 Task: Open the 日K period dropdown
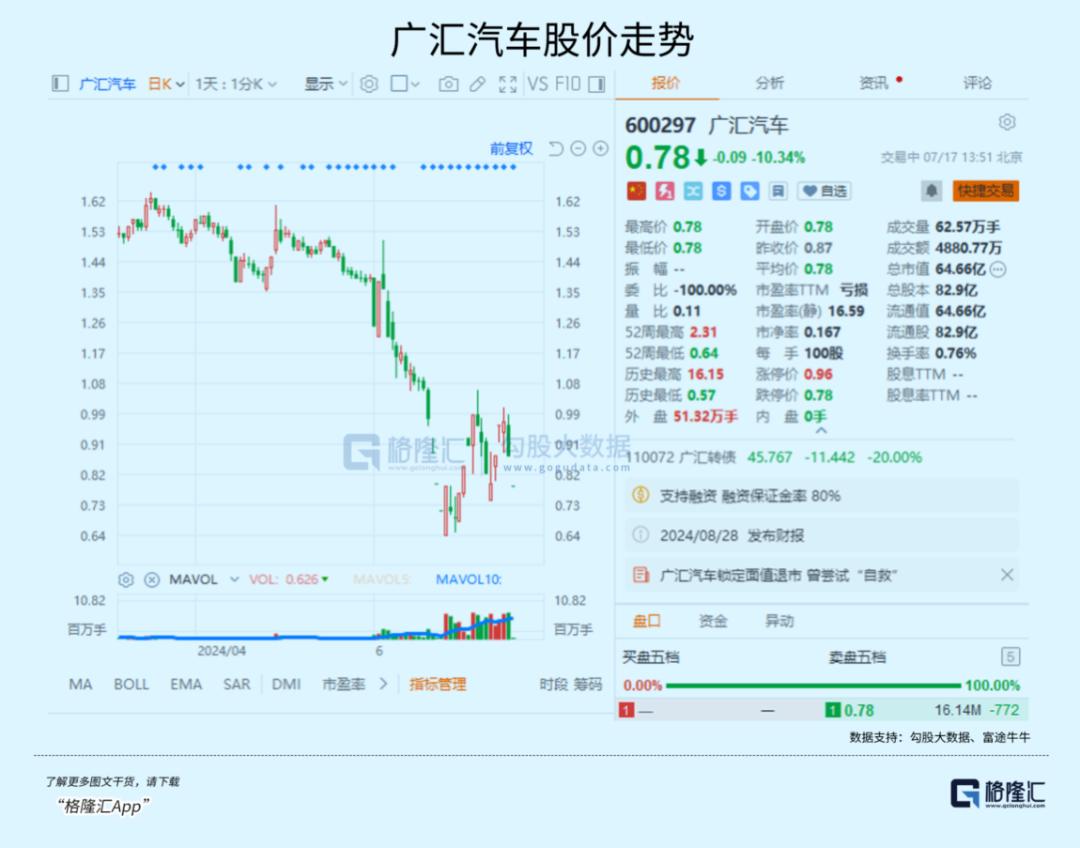click(162, 84)
